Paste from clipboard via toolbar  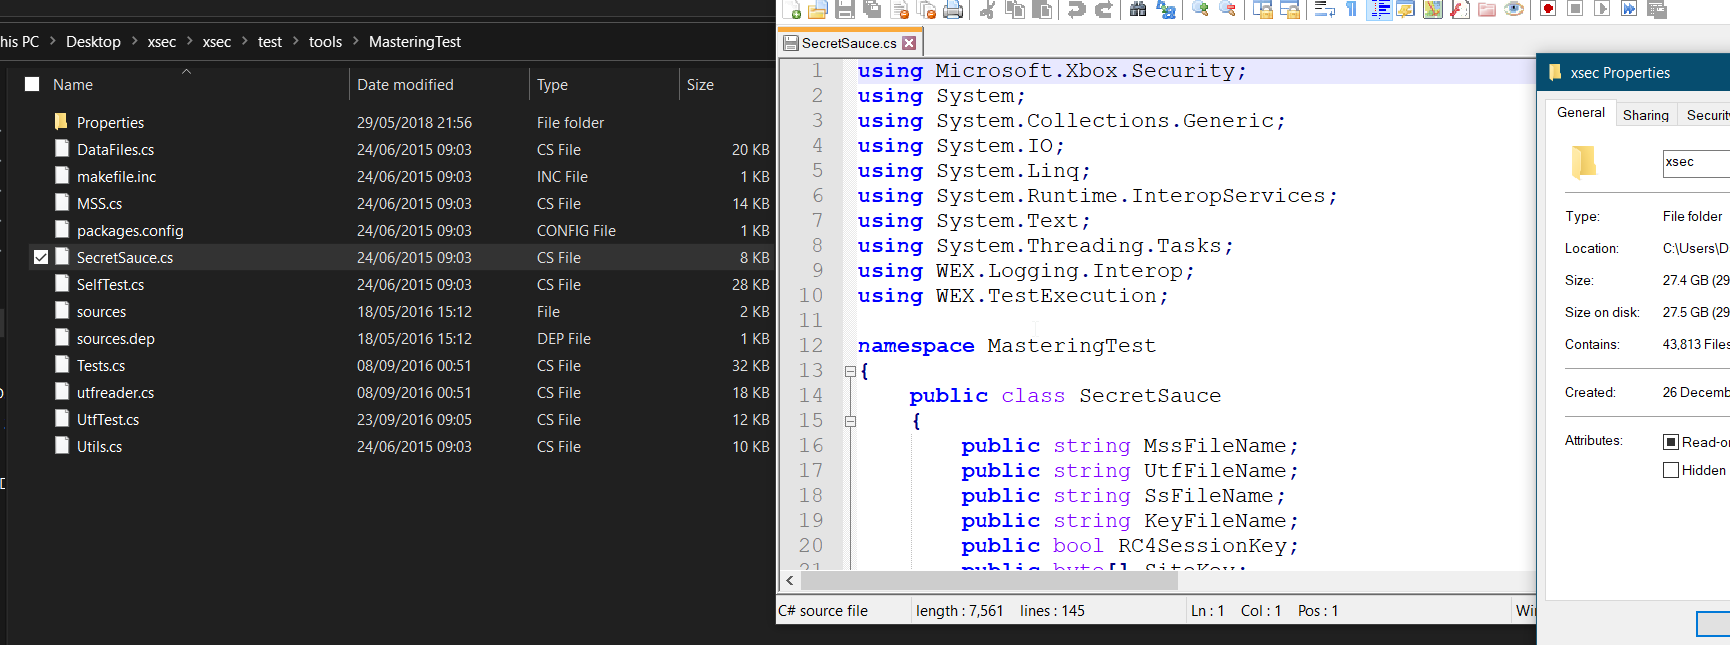point(1042,10)
